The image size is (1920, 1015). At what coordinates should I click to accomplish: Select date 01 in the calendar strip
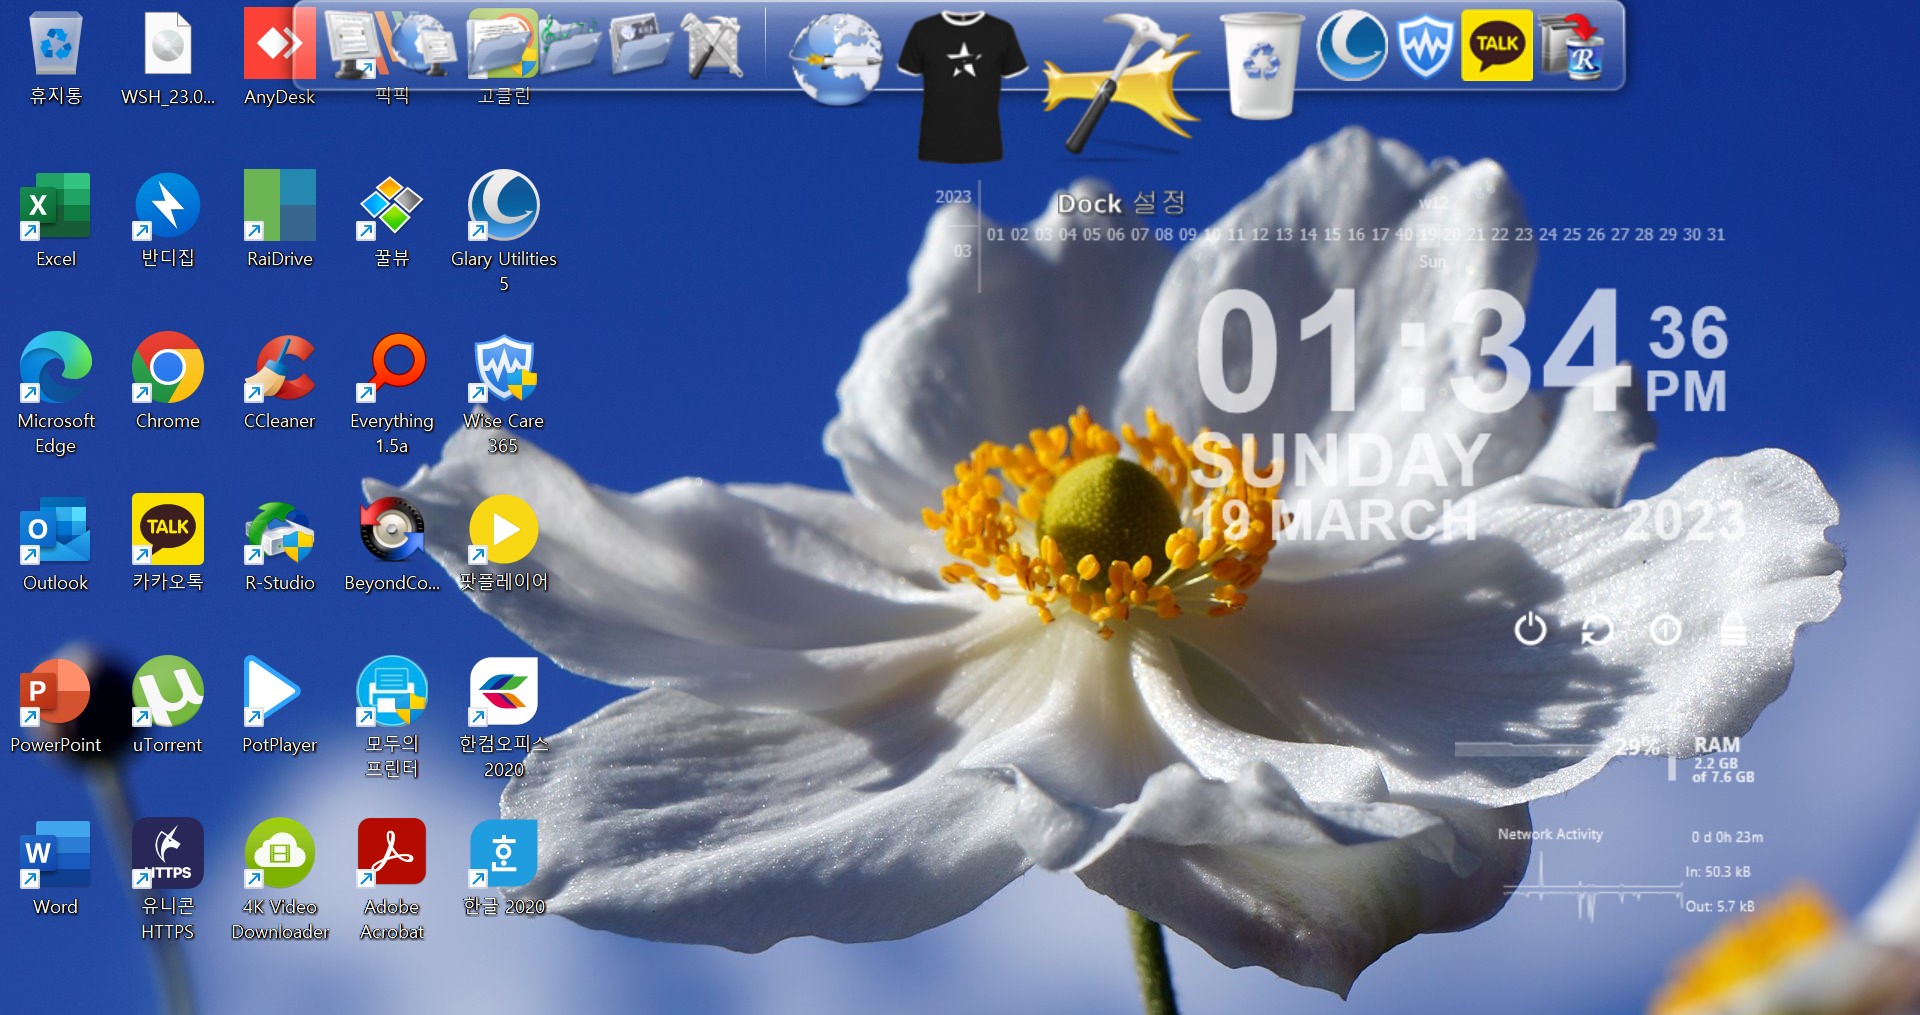[x=996, y=234]
